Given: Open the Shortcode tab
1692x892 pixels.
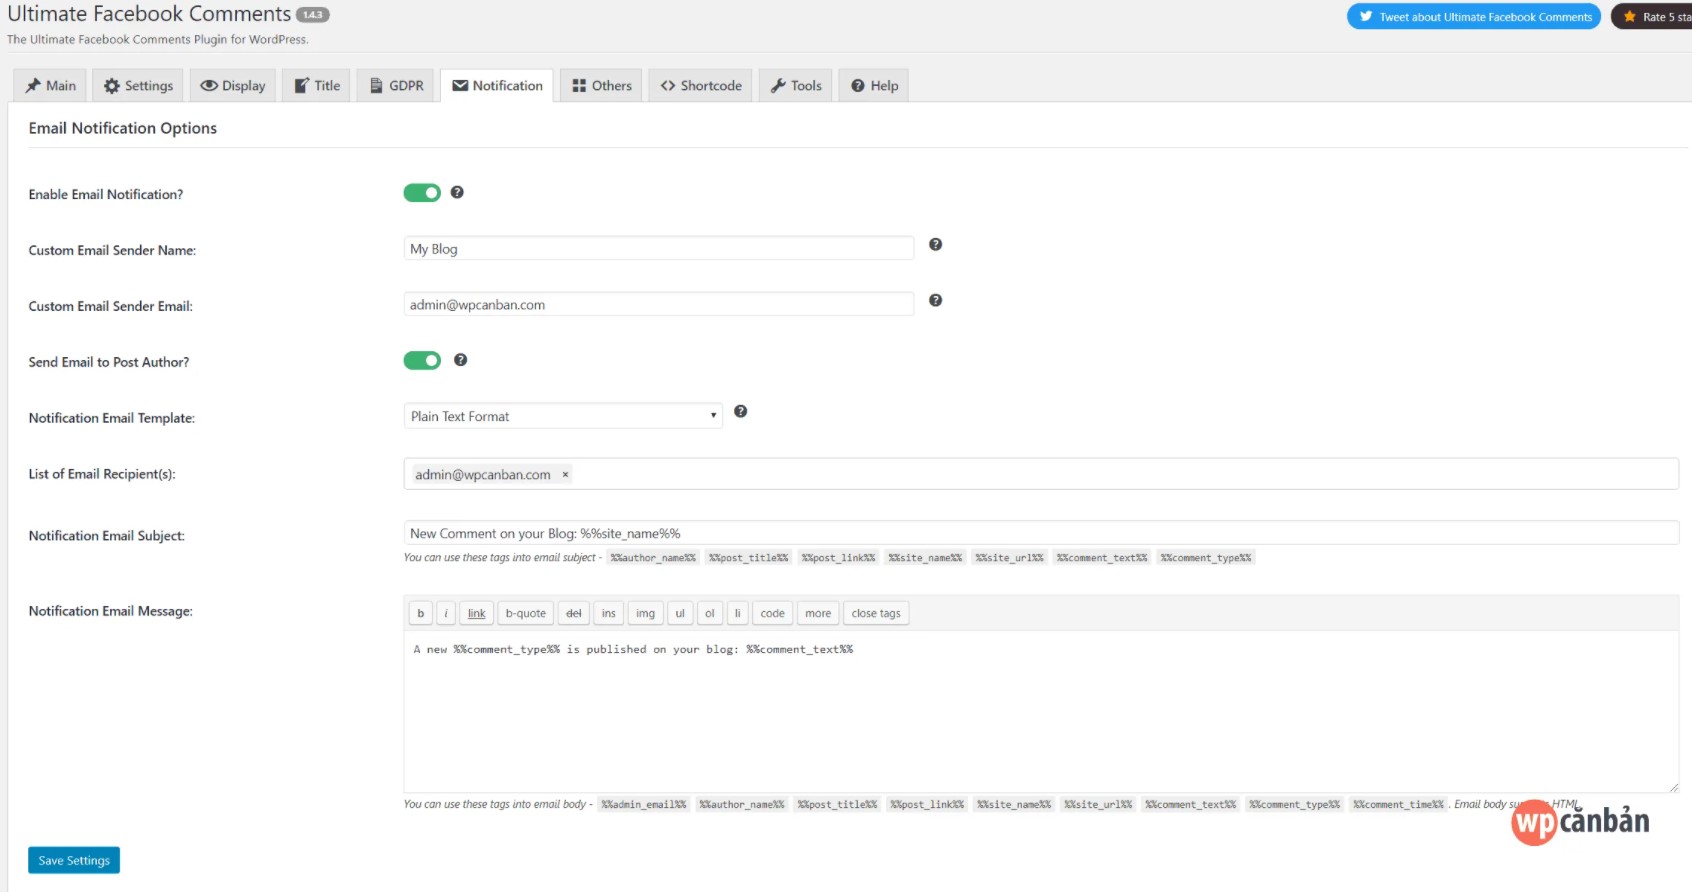Looking at the screenshot, I should coord(701,86).
